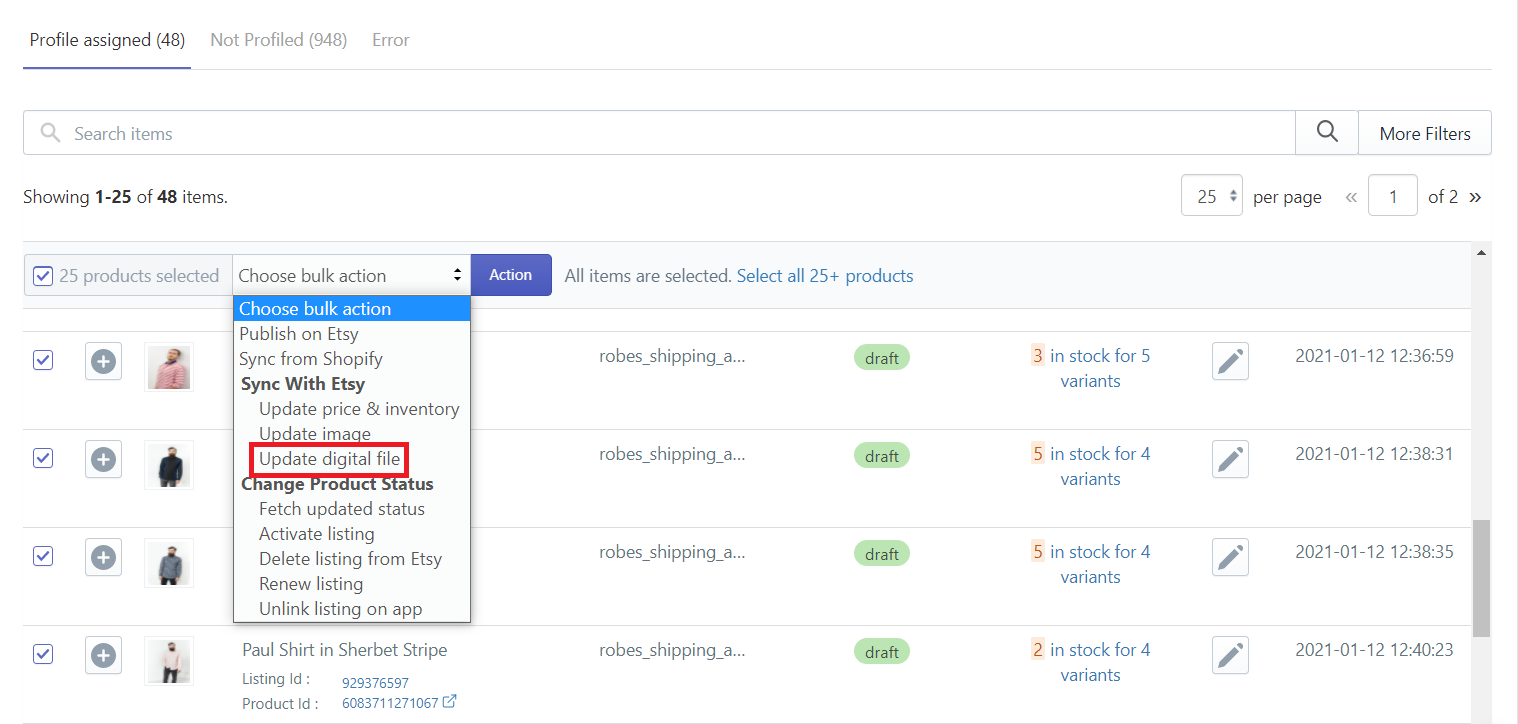Go to next page using double chevron

pos(1475,197)
